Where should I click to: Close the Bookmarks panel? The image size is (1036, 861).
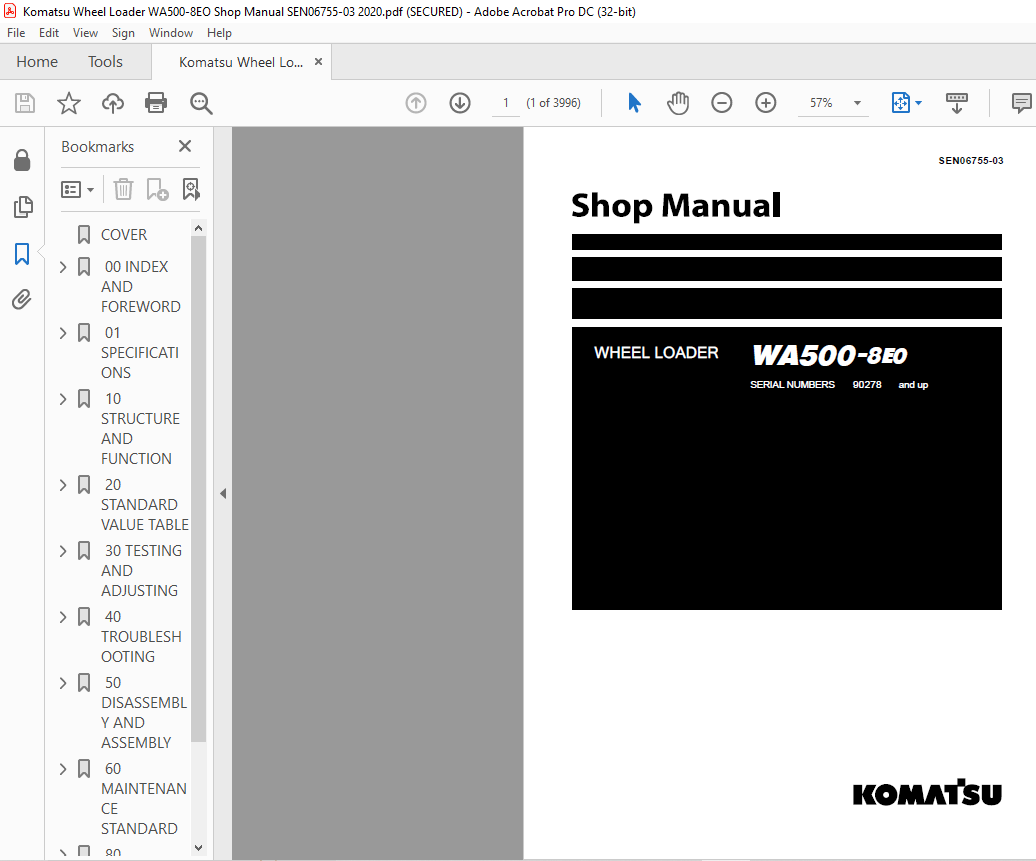tap(185, 146)
